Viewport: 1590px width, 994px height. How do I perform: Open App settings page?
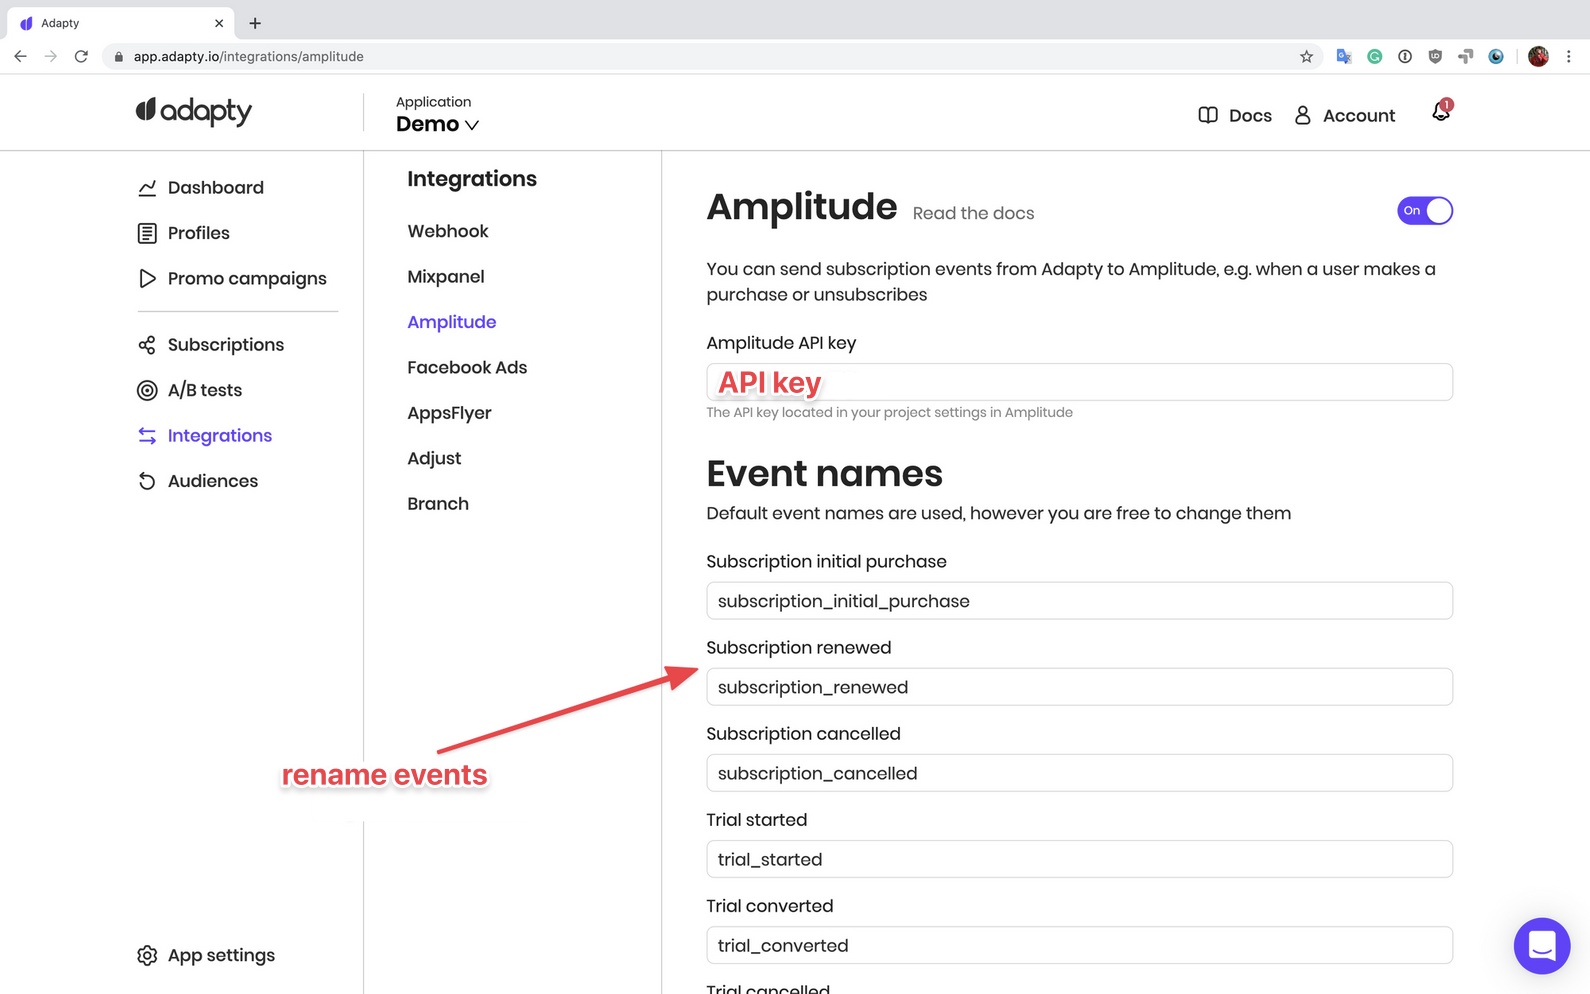pyautogui.click(x=221, y=955)
